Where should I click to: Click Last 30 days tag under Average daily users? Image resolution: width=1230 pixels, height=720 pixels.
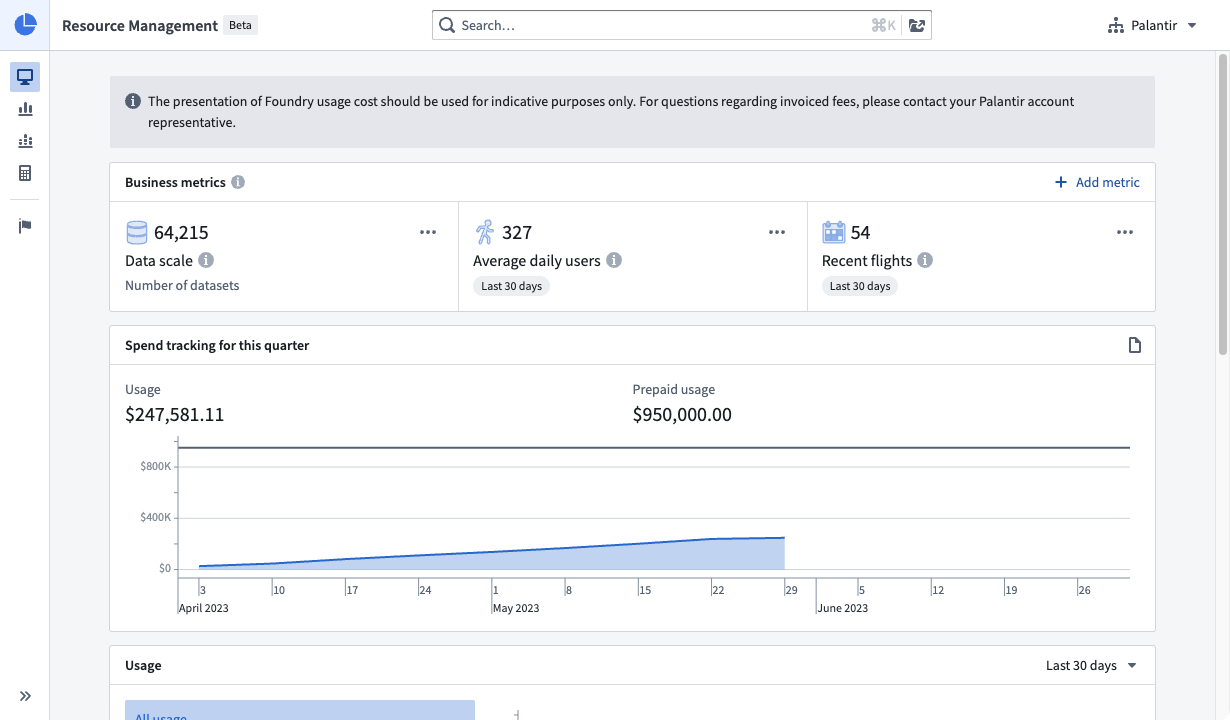click(x=511, y=286)
